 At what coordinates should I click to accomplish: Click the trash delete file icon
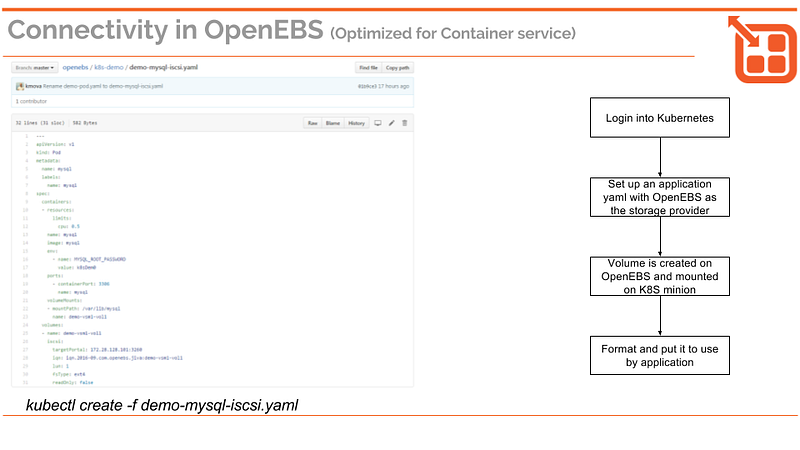coord(405,123)
